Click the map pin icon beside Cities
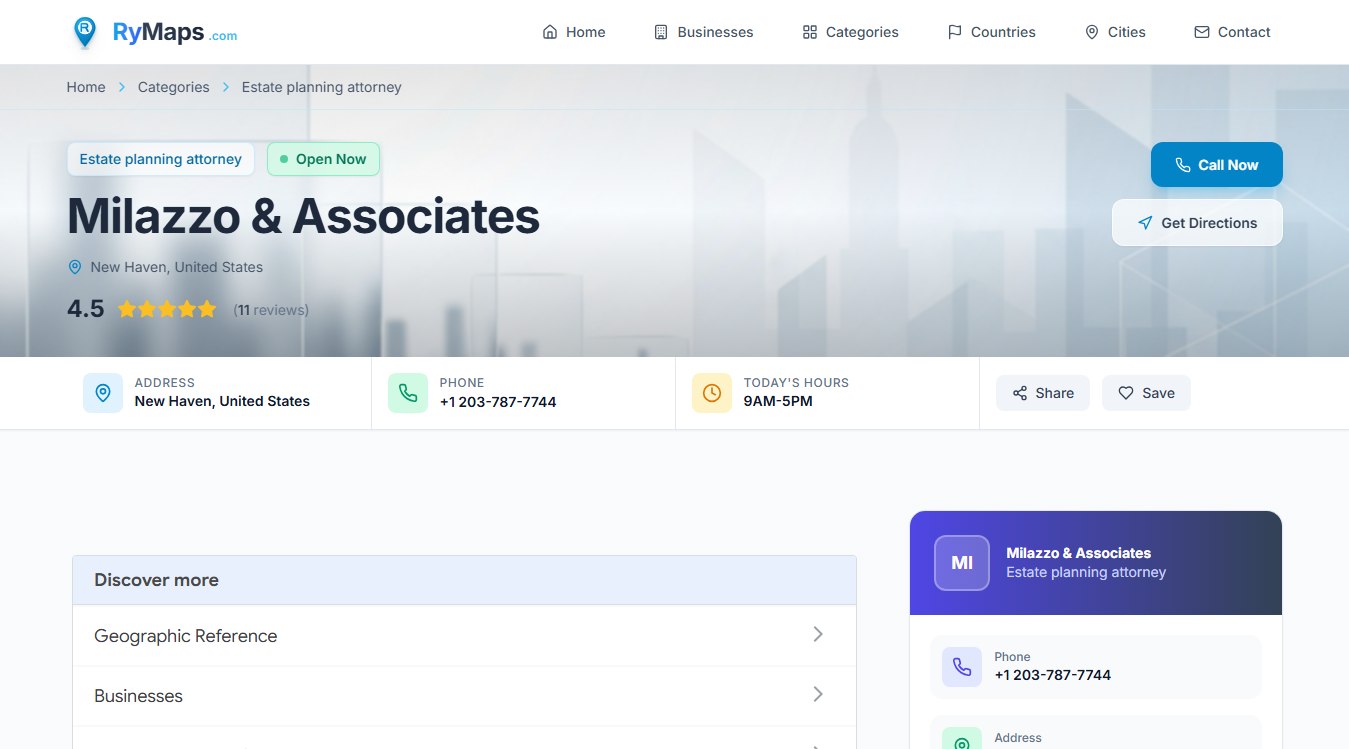The image size is (1349, 749). tap(1092, 32)
